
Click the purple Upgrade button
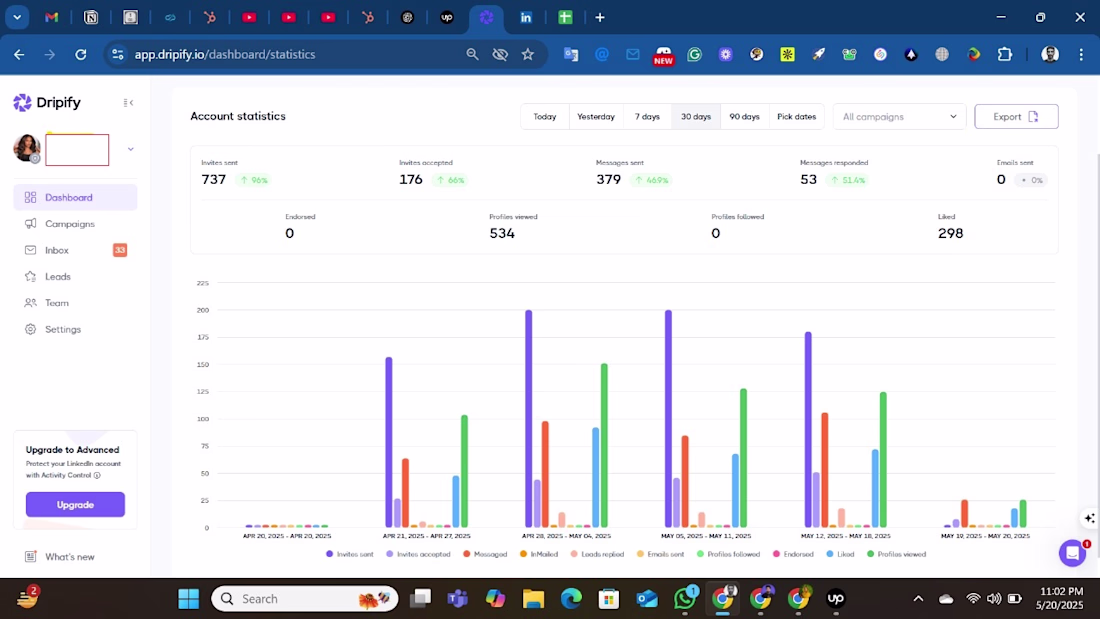75,505
